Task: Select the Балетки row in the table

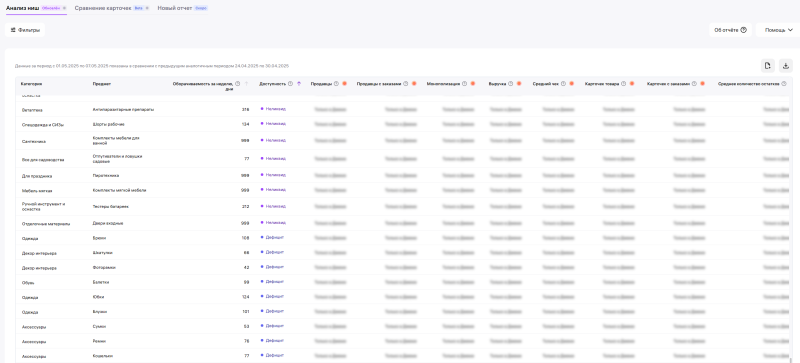Action: tap(403, 282)
